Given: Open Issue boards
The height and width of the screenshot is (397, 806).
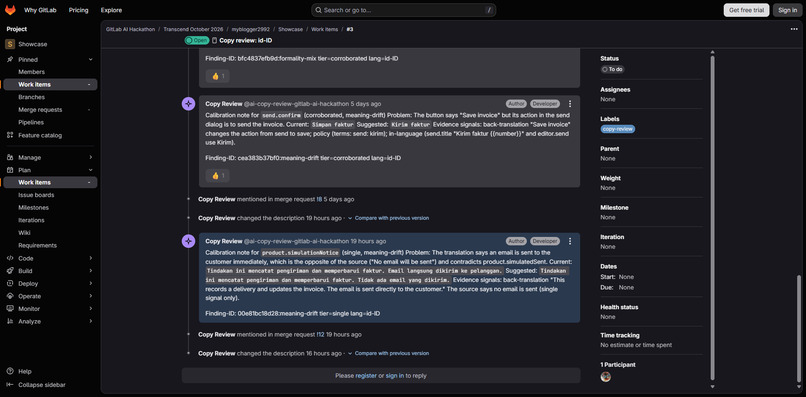Looking at the screenshot, I should pos(36,195).
